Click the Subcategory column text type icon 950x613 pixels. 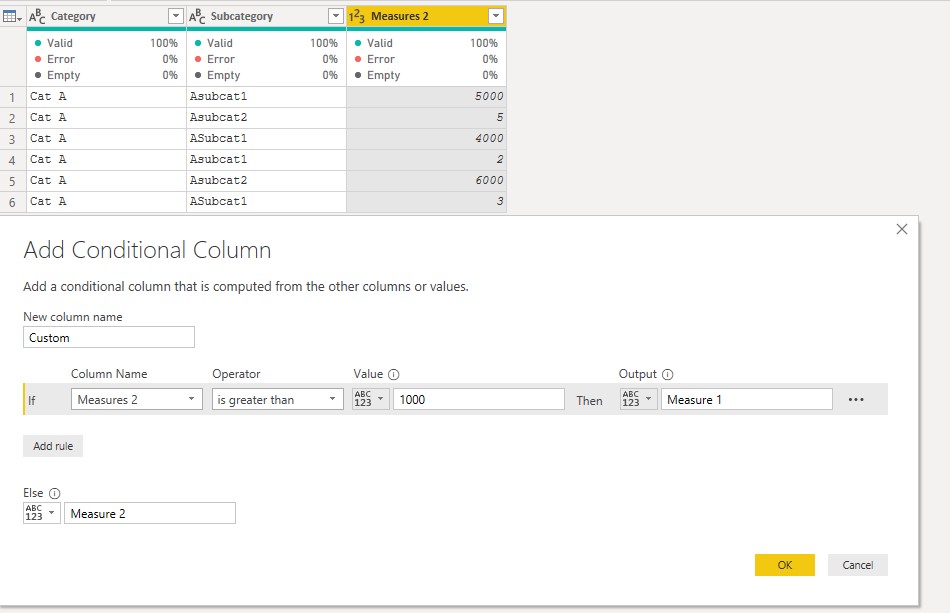[x=197, y=16]
